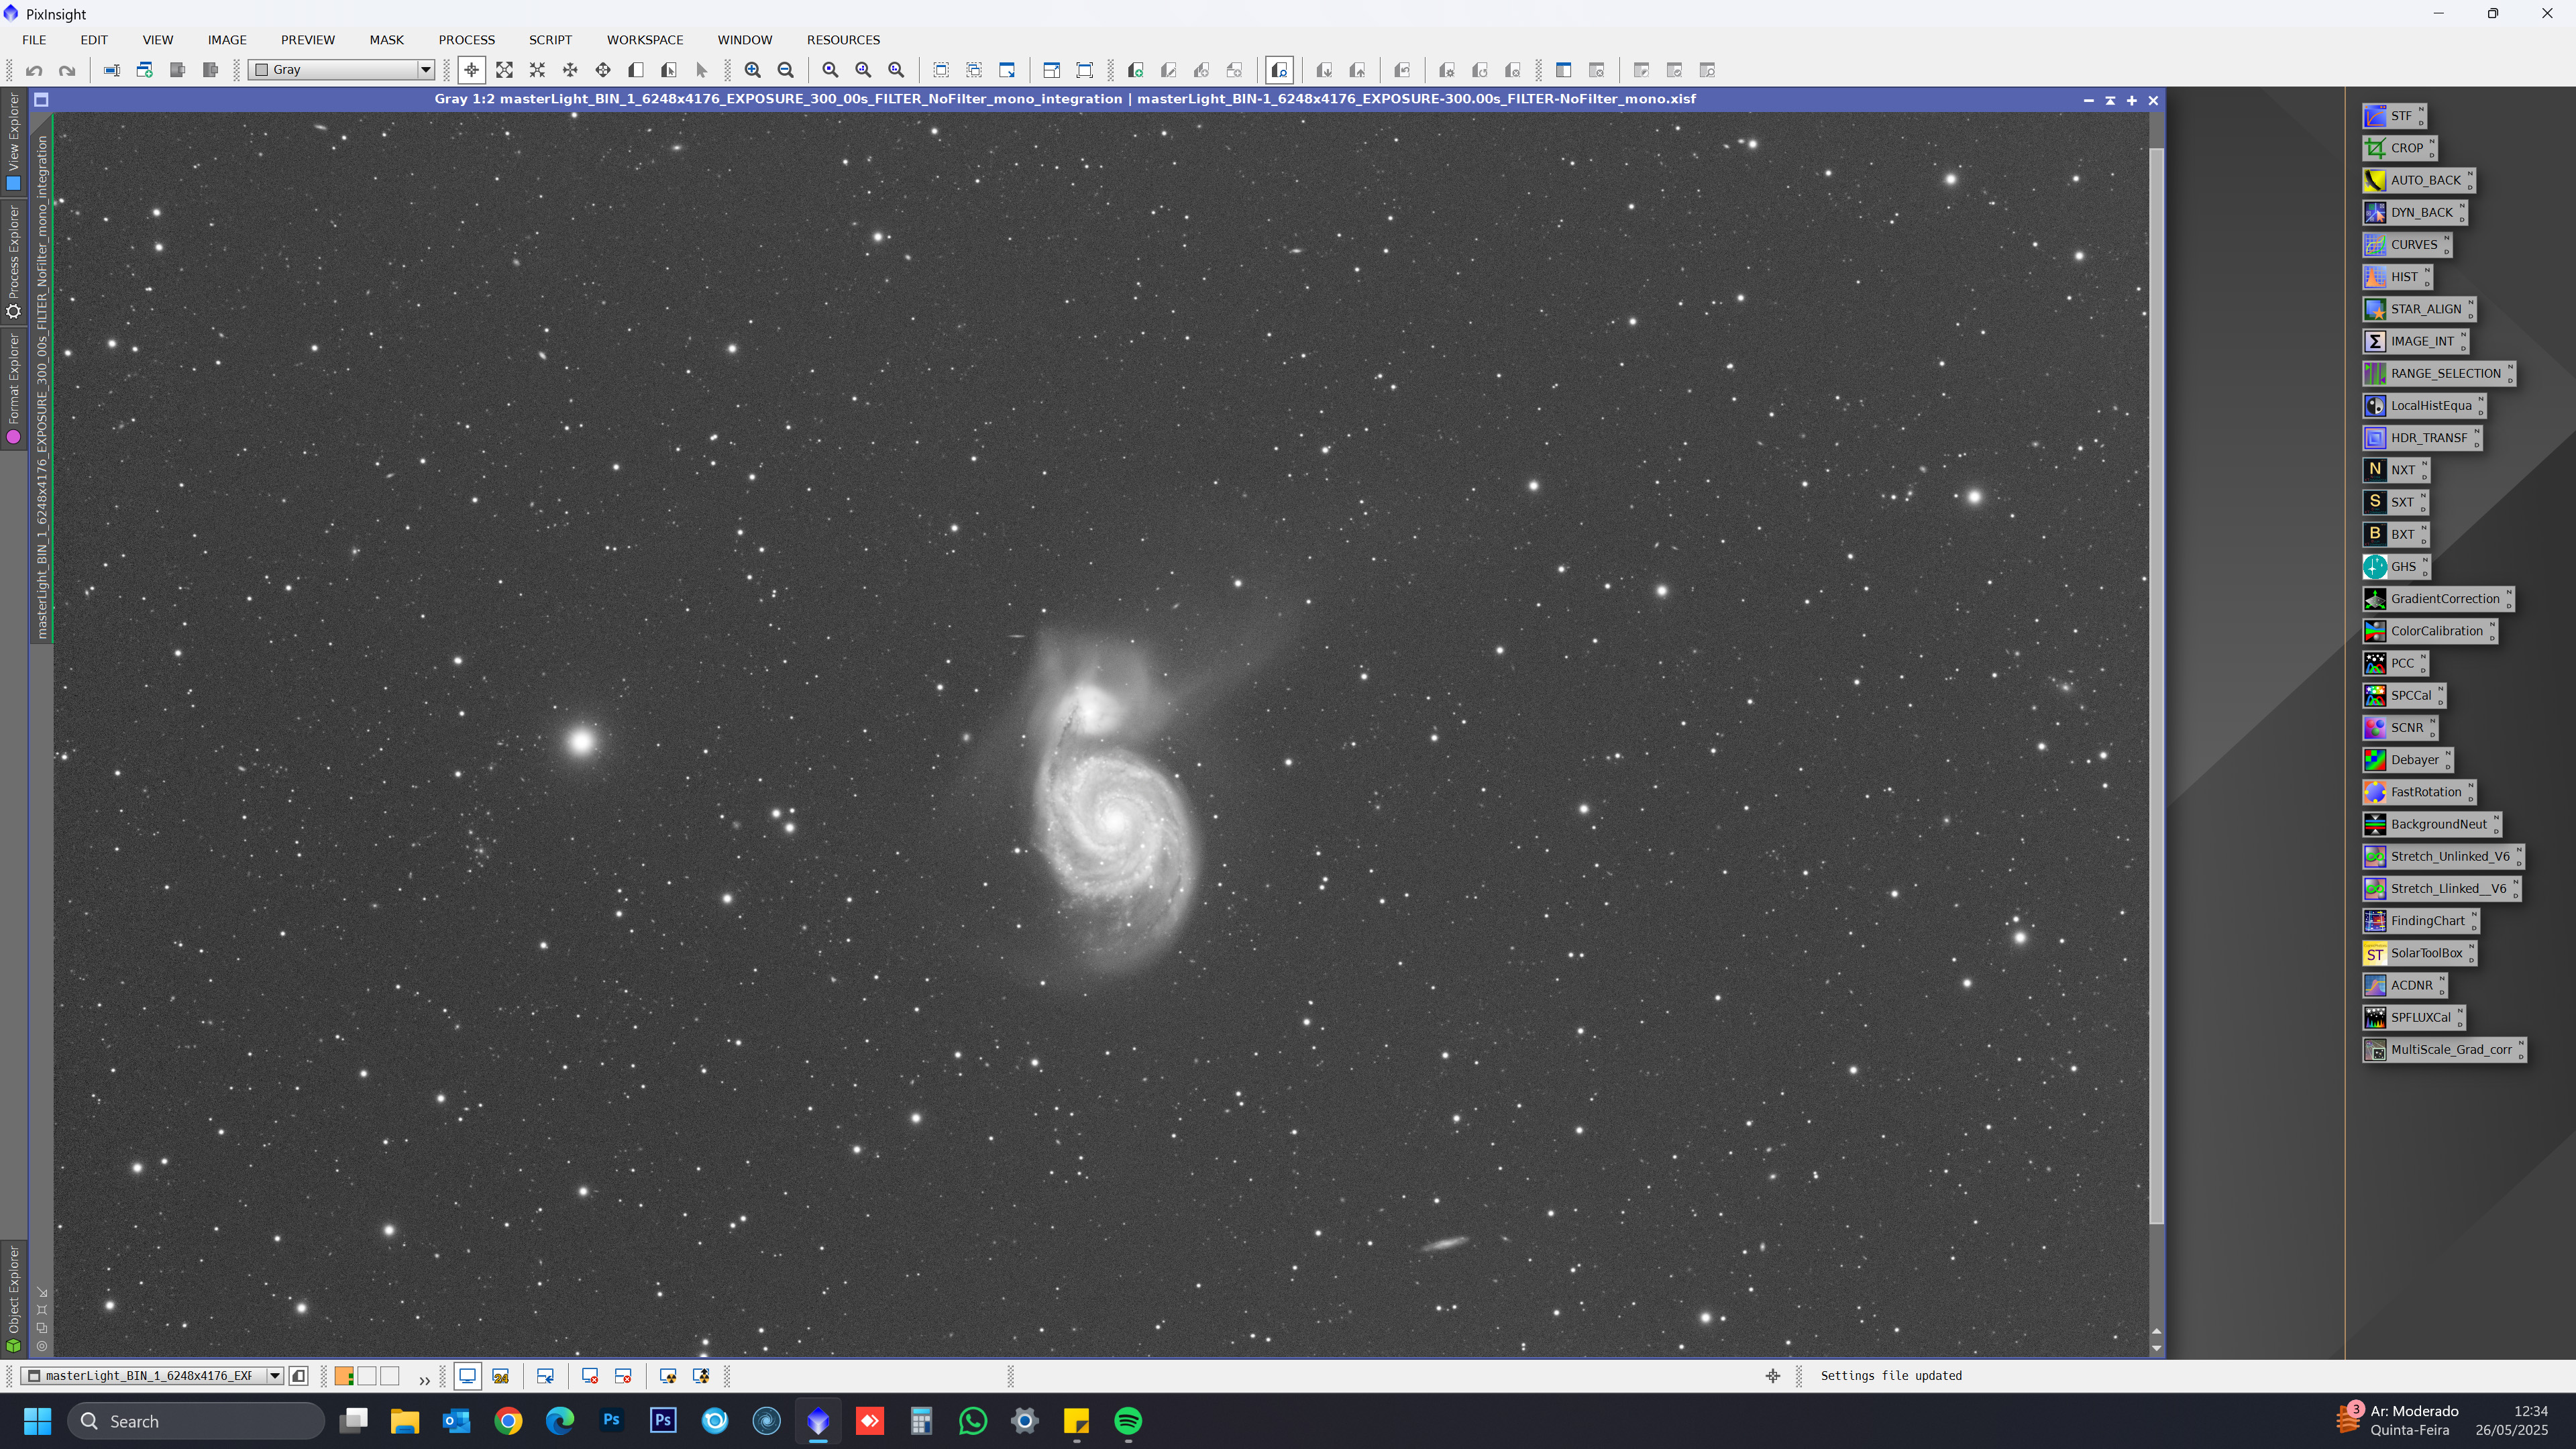Open the SCRIPT menu

coord(550,40)
